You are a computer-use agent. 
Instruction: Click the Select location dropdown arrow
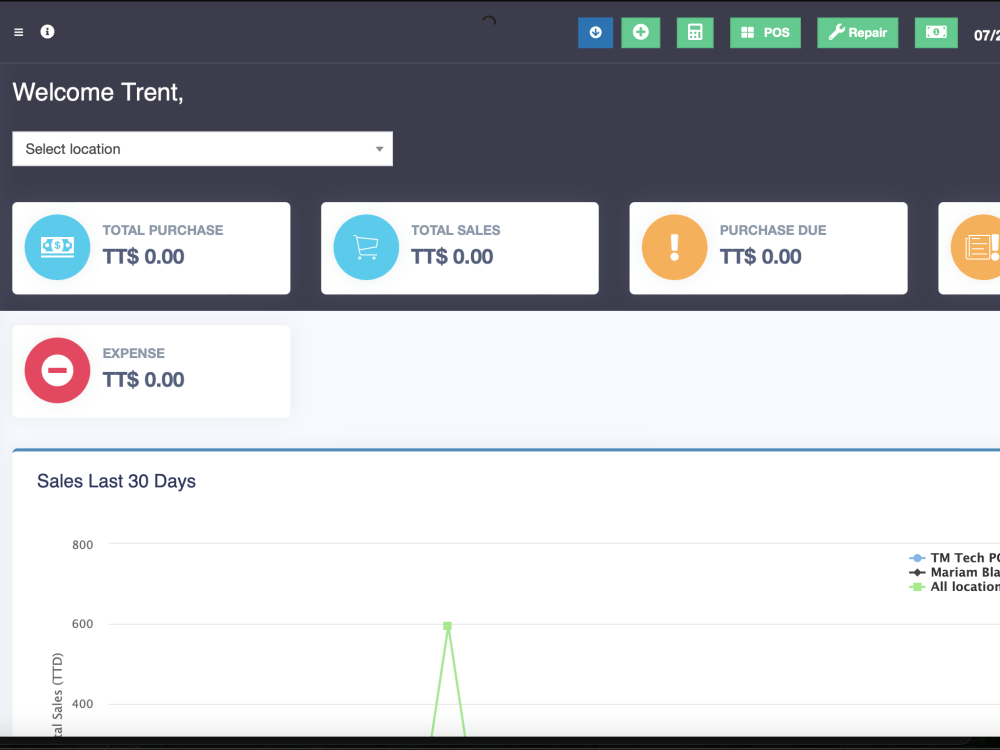[x=379, y=149]
